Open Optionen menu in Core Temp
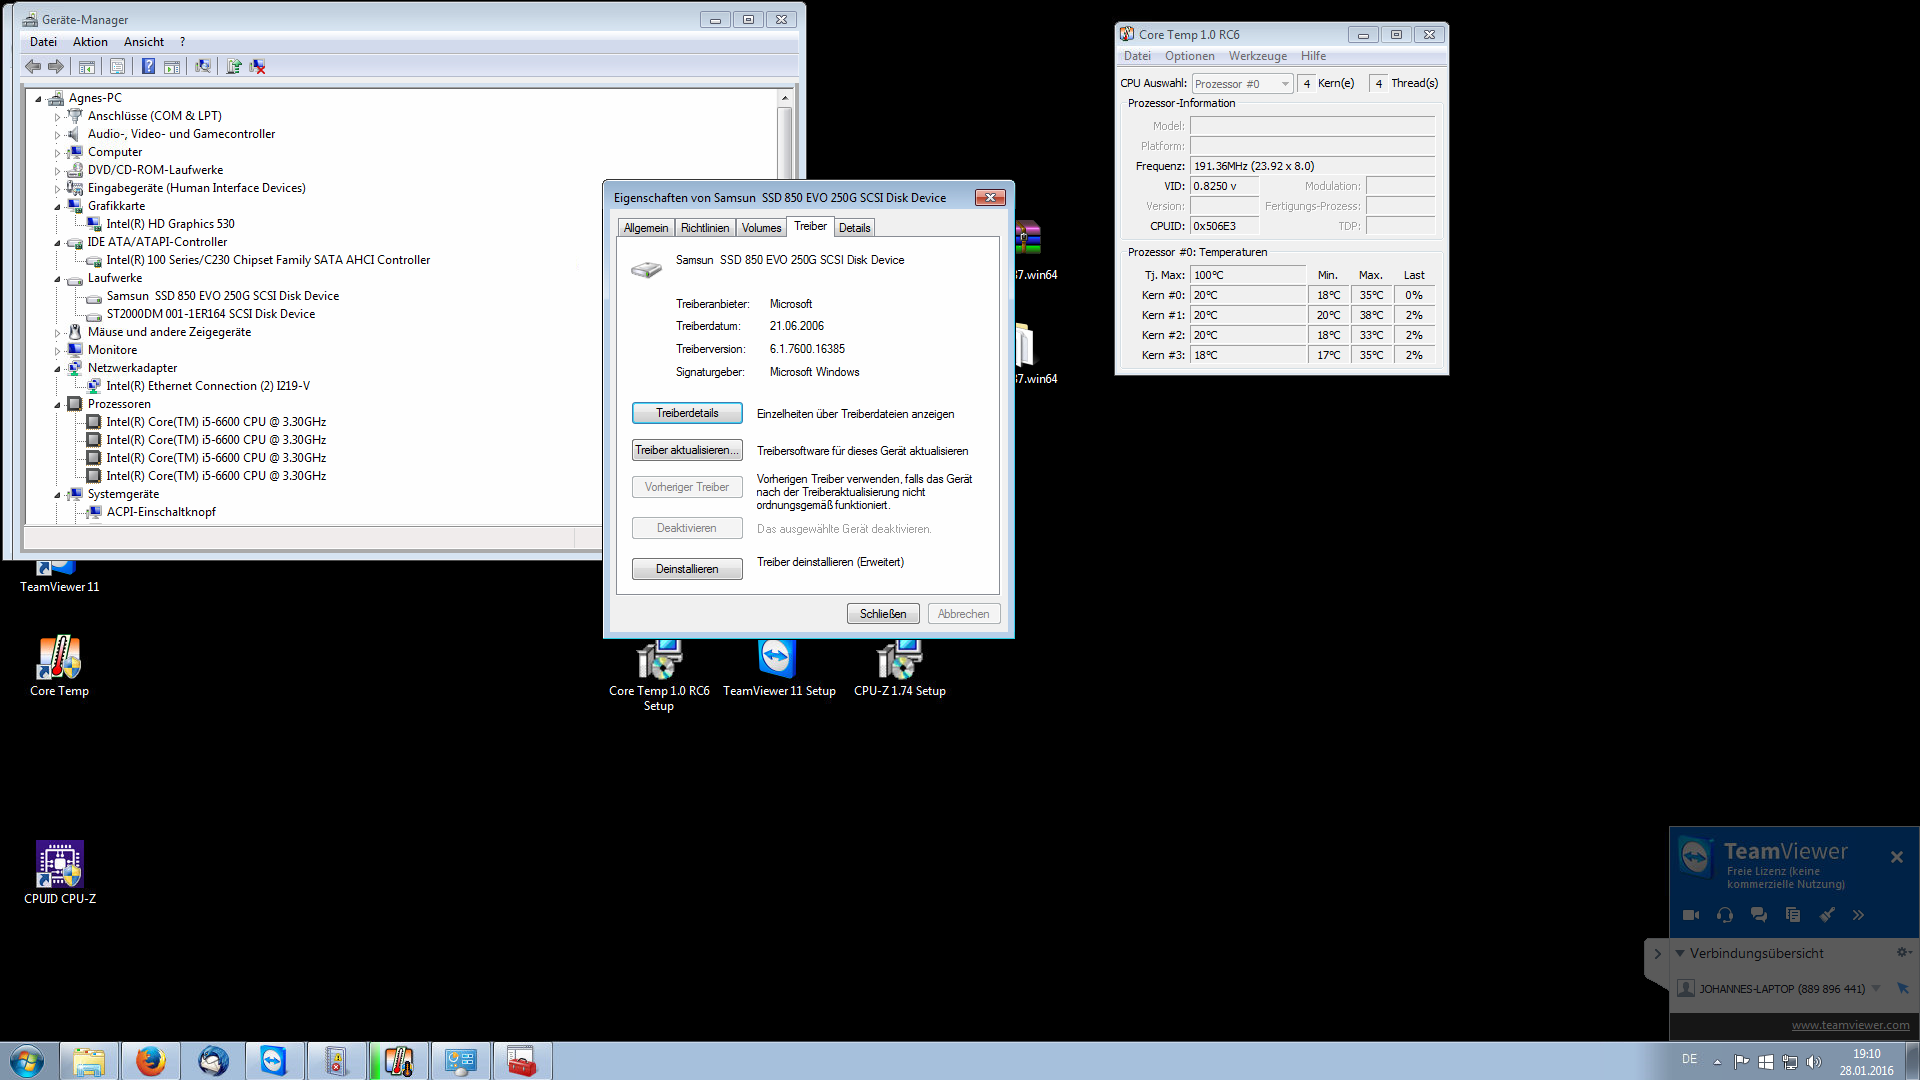 pos(1190,56)
